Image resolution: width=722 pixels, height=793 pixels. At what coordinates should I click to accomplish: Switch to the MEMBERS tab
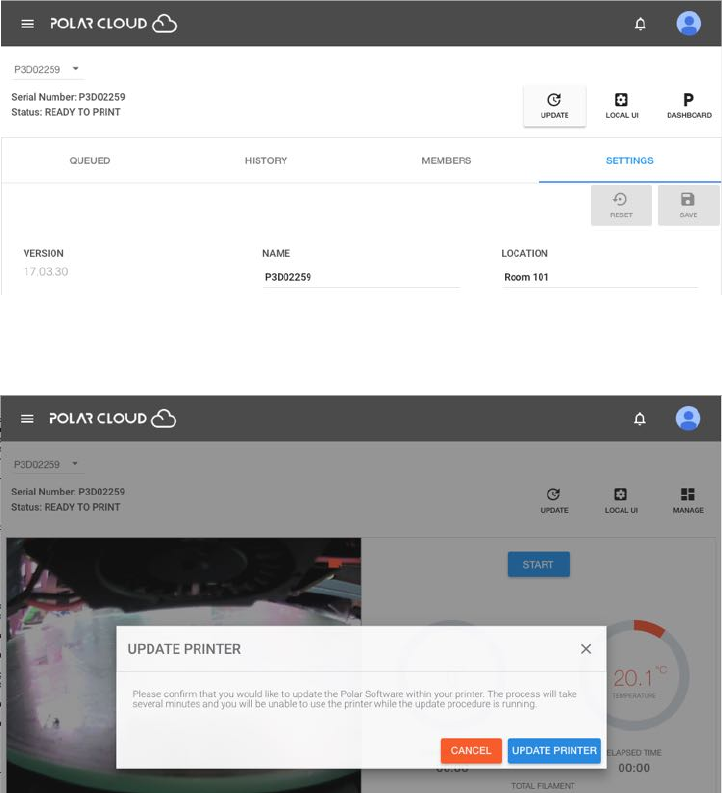tap(446, 160)
